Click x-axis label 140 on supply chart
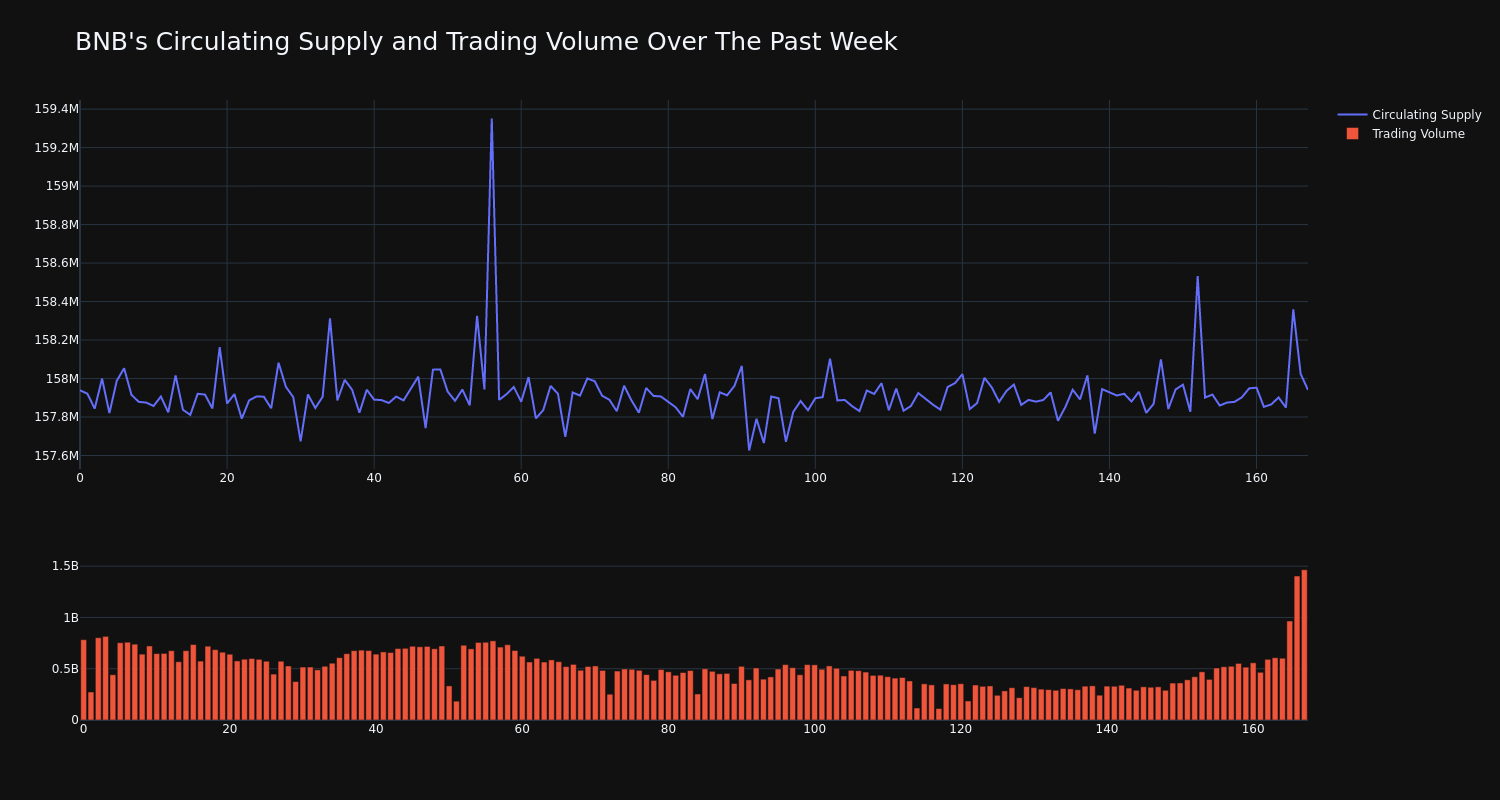The height and width of the screenshot is (800, 1500). [x=1109, y=478]
